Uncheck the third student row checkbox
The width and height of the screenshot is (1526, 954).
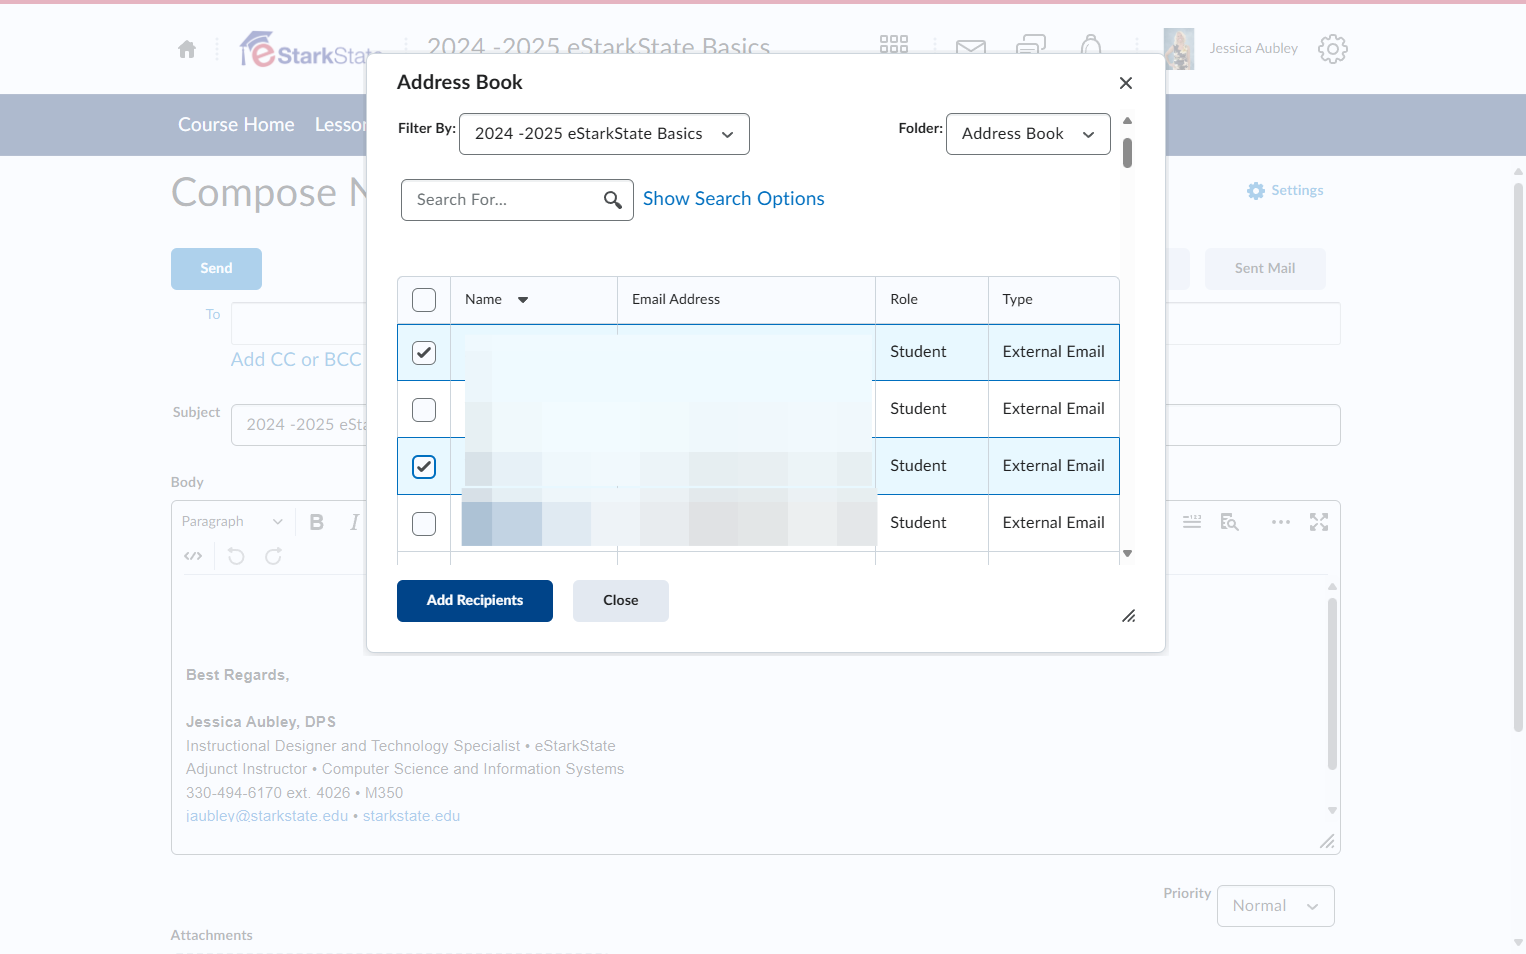pyautogui.click(x=424, y=467)
